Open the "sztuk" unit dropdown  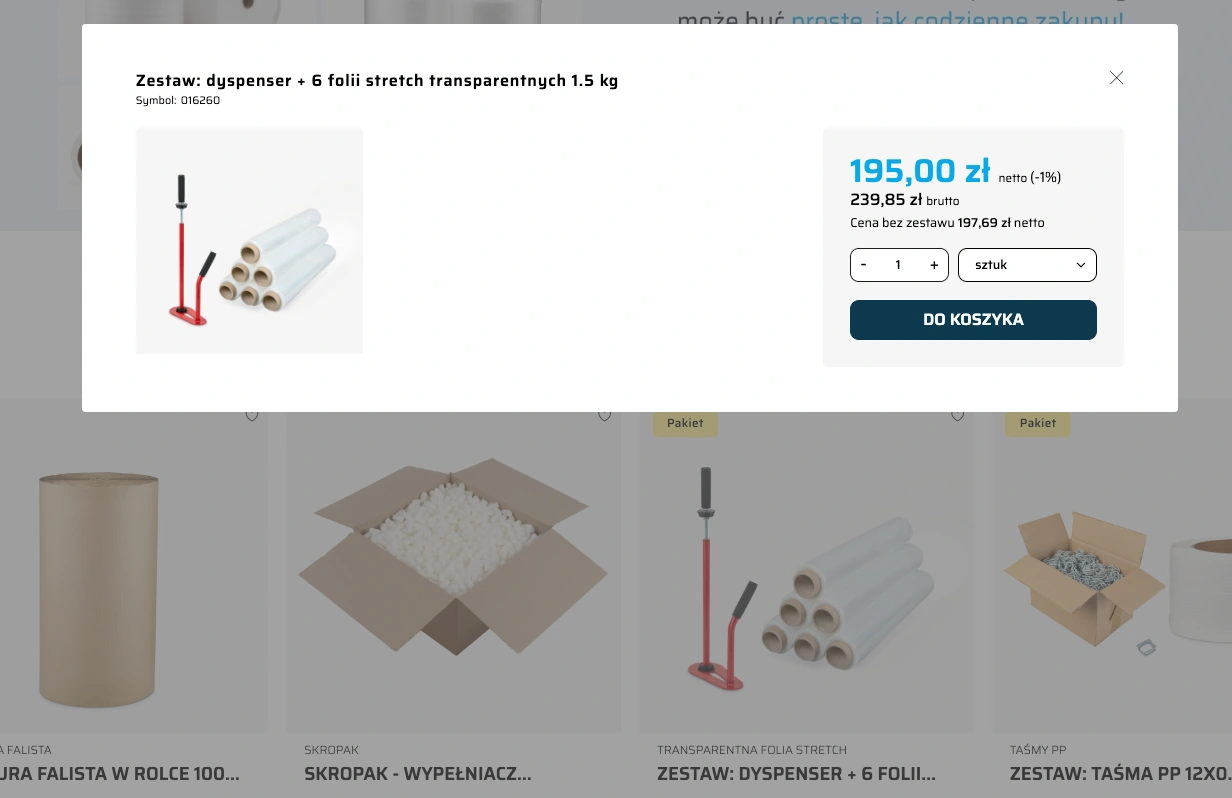(1027, 265)
